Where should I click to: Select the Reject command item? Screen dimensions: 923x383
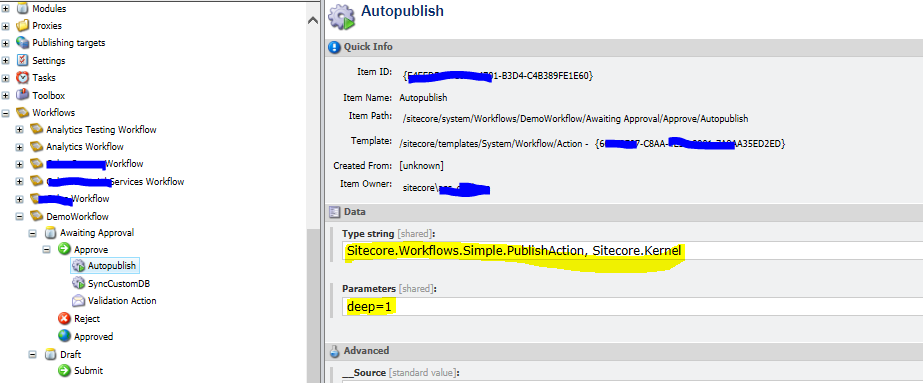pyautogui.click(x=87, y=319)
